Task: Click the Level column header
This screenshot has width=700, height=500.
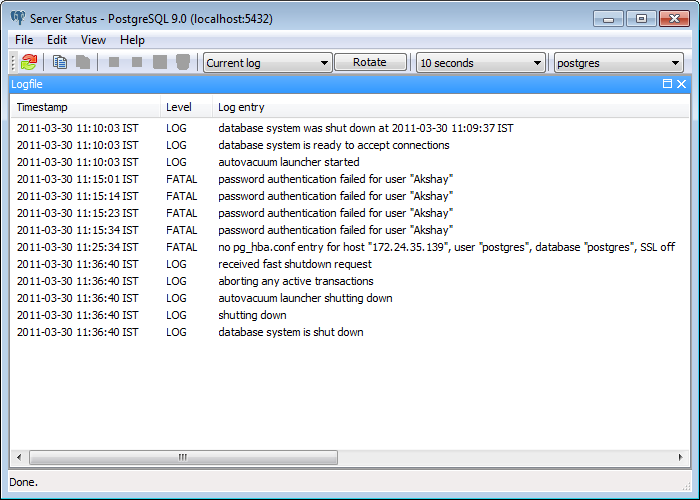Action: pos(185,106)
